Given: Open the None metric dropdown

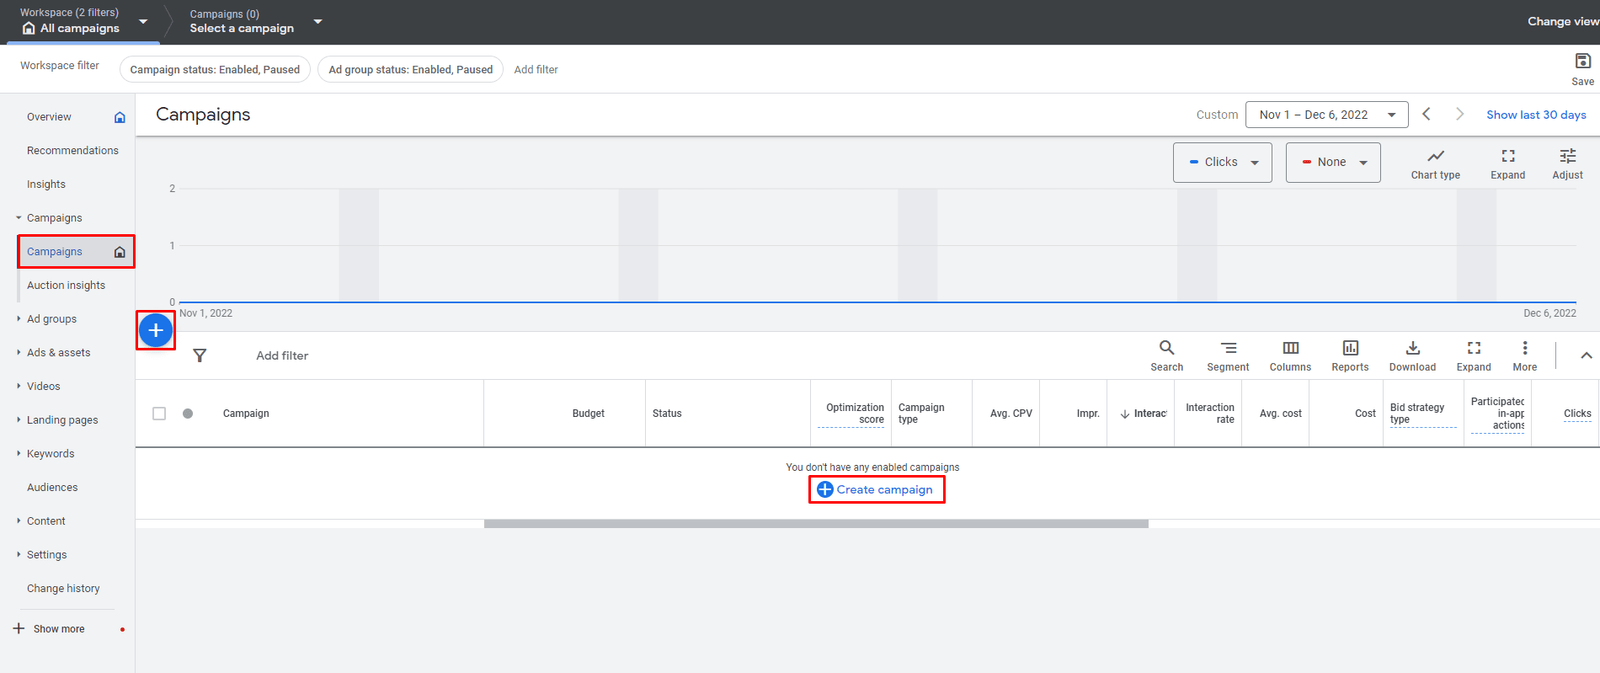Looking at the screenshot, I should coord(1333,162).
